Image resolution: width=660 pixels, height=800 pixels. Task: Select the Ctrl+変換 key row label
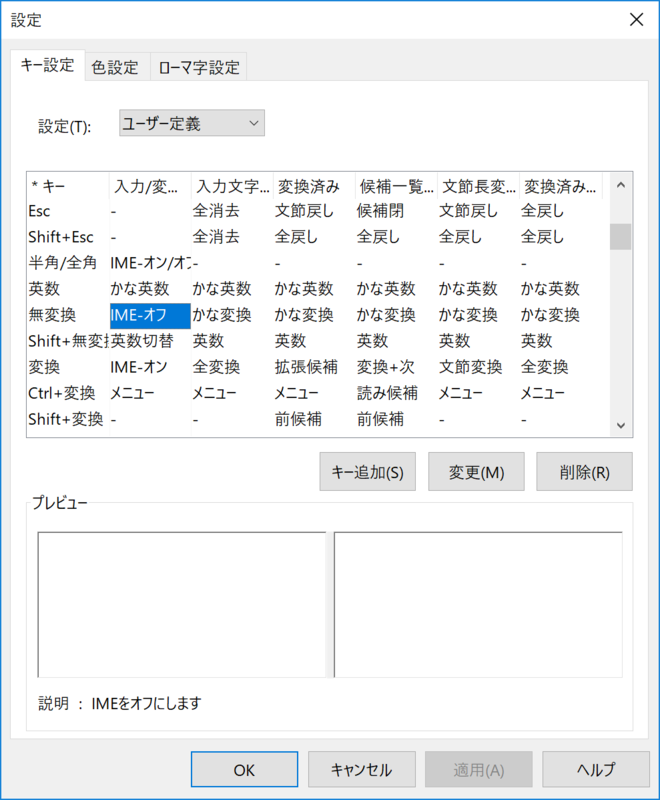pyautogui.click(x=62, y=393)
